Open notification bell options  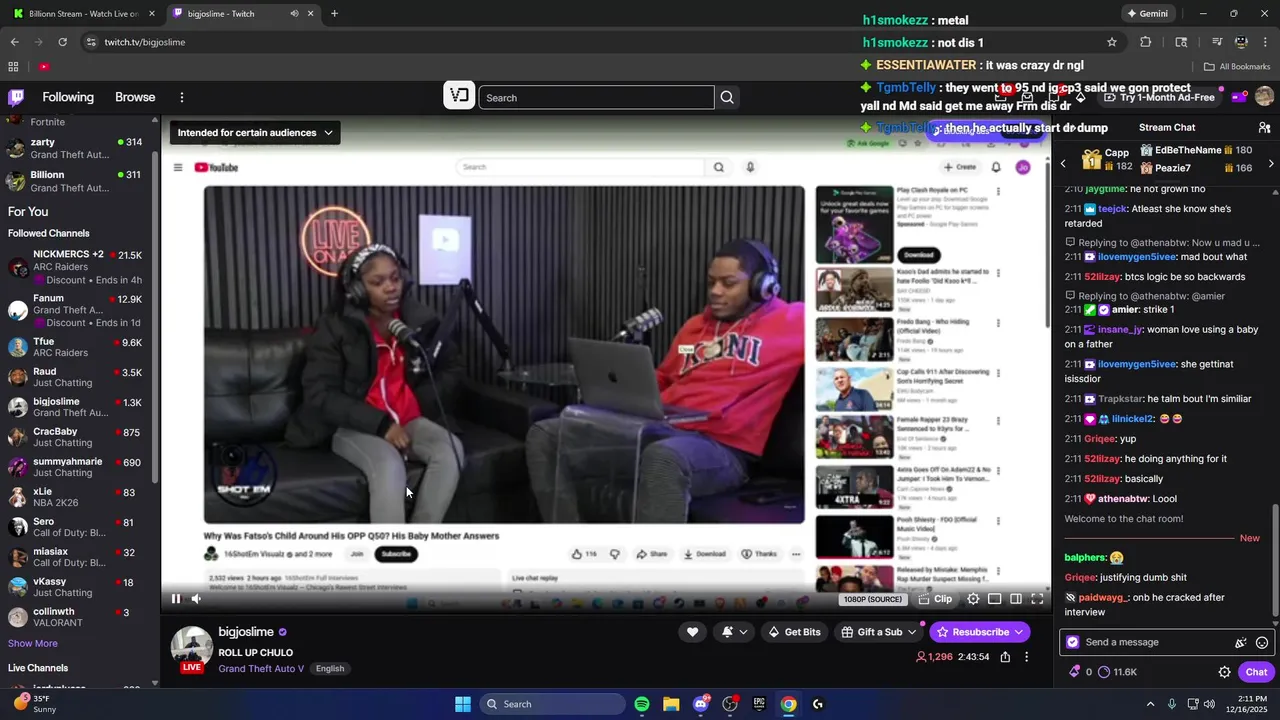[x=734, y=632]
